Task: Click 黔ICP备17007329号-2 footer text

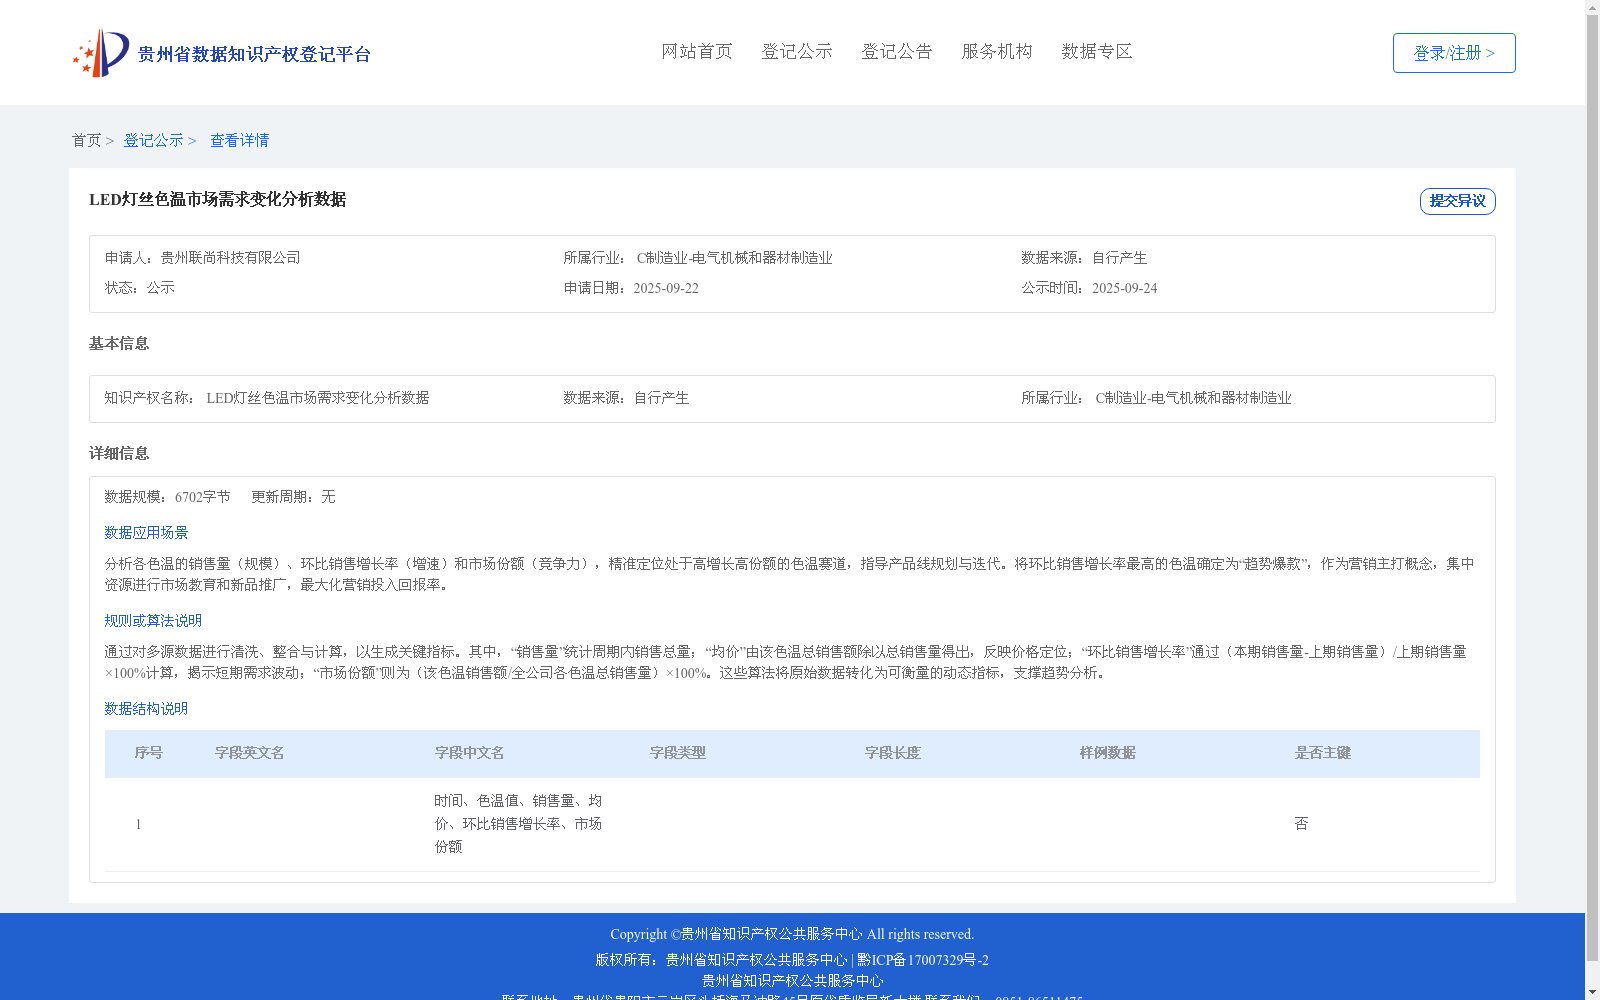Action: (x=923, y=960)
